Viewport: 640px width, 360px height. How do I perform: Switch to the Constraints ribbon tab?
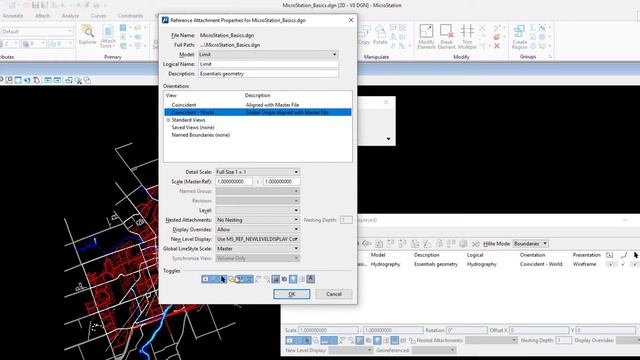click(x=131, y=16)
